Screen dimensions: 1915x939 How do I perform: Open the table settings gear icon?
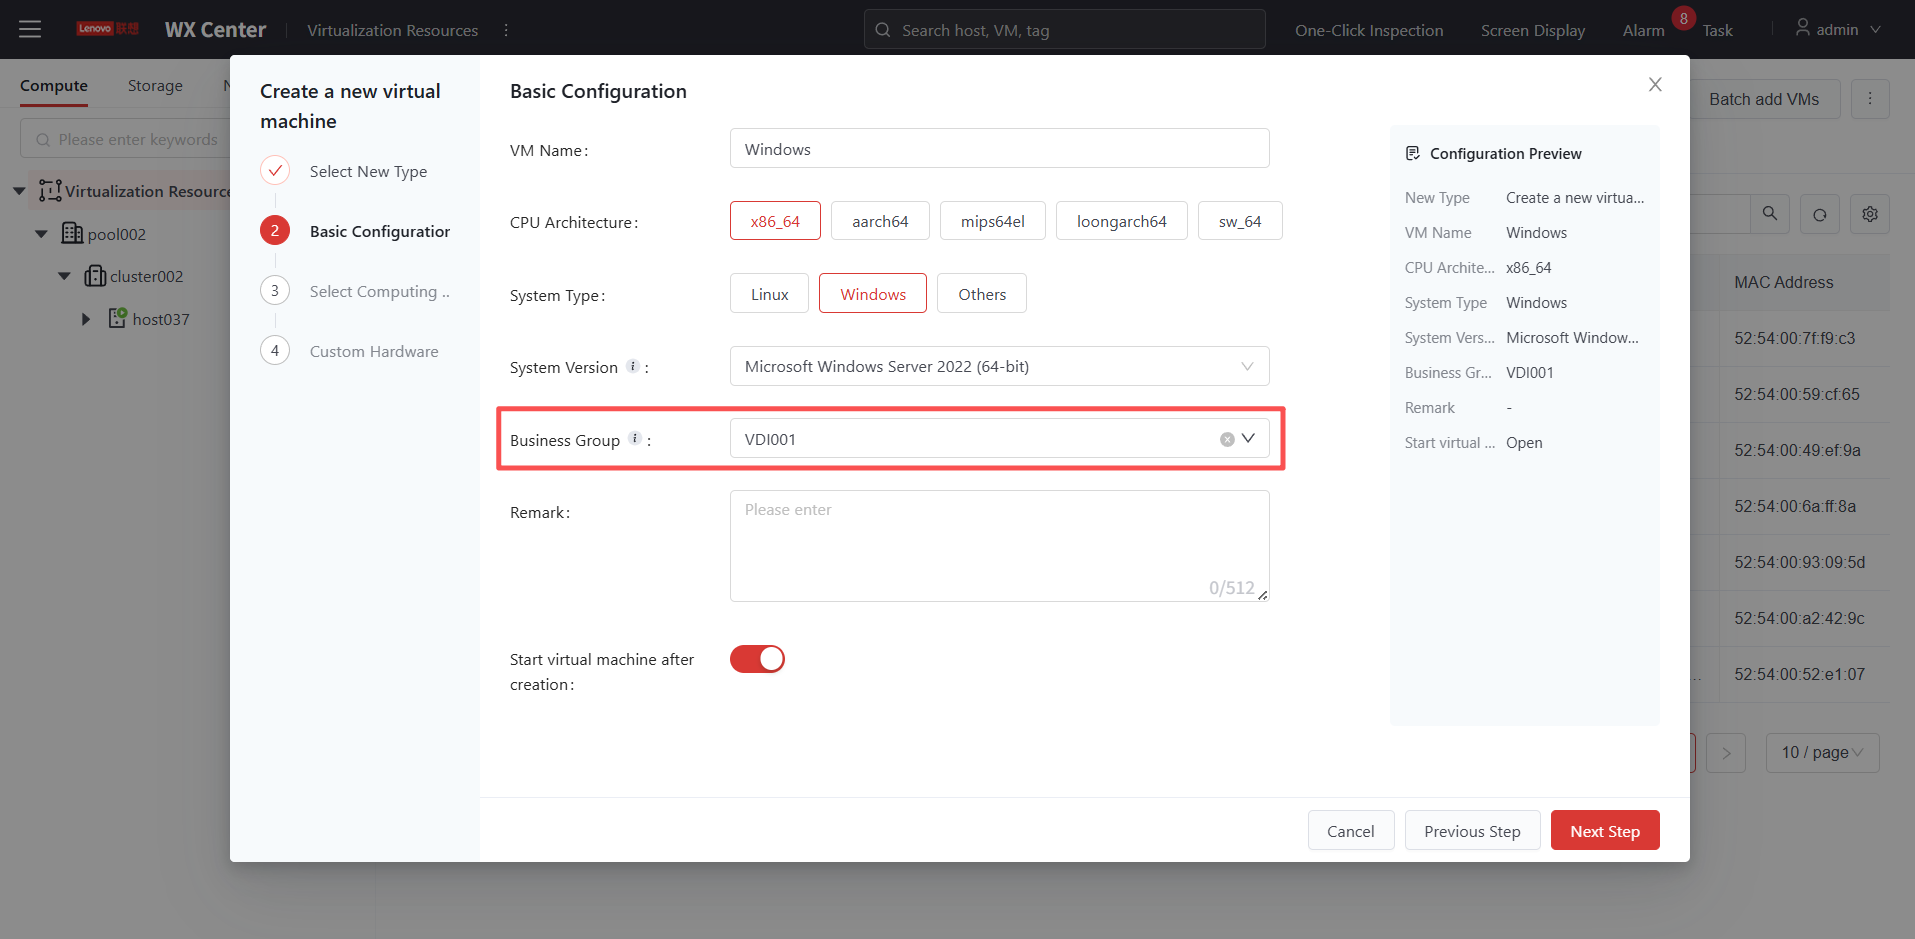[1869, 214]
